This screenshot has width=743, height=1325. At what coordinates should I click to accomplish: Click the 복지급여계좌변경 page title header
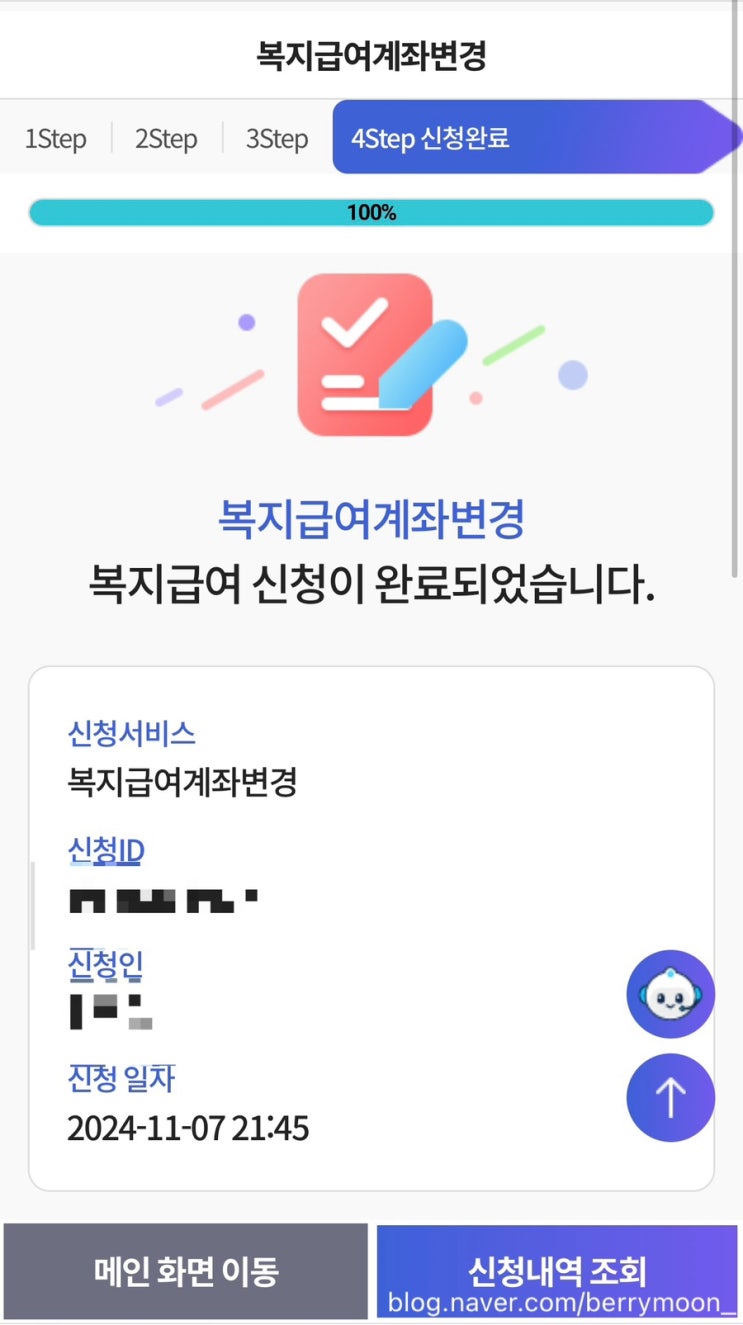click(x=371, y=56)
